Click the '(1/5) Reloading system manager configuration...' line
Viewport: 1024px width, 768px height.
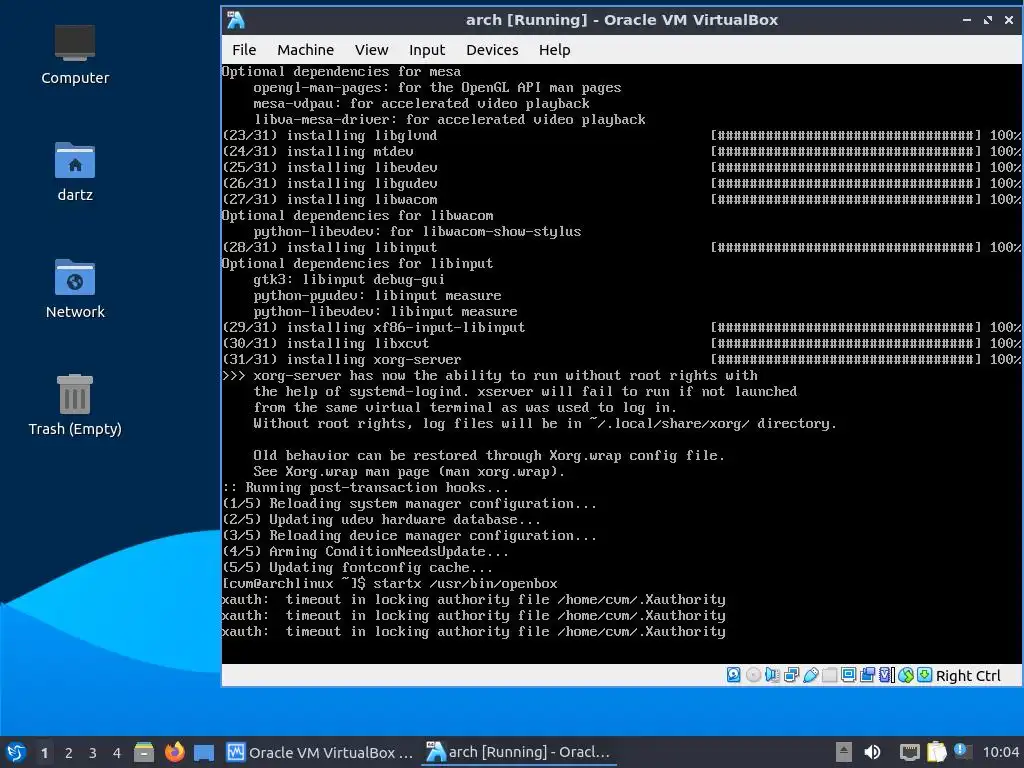[409, 504]
